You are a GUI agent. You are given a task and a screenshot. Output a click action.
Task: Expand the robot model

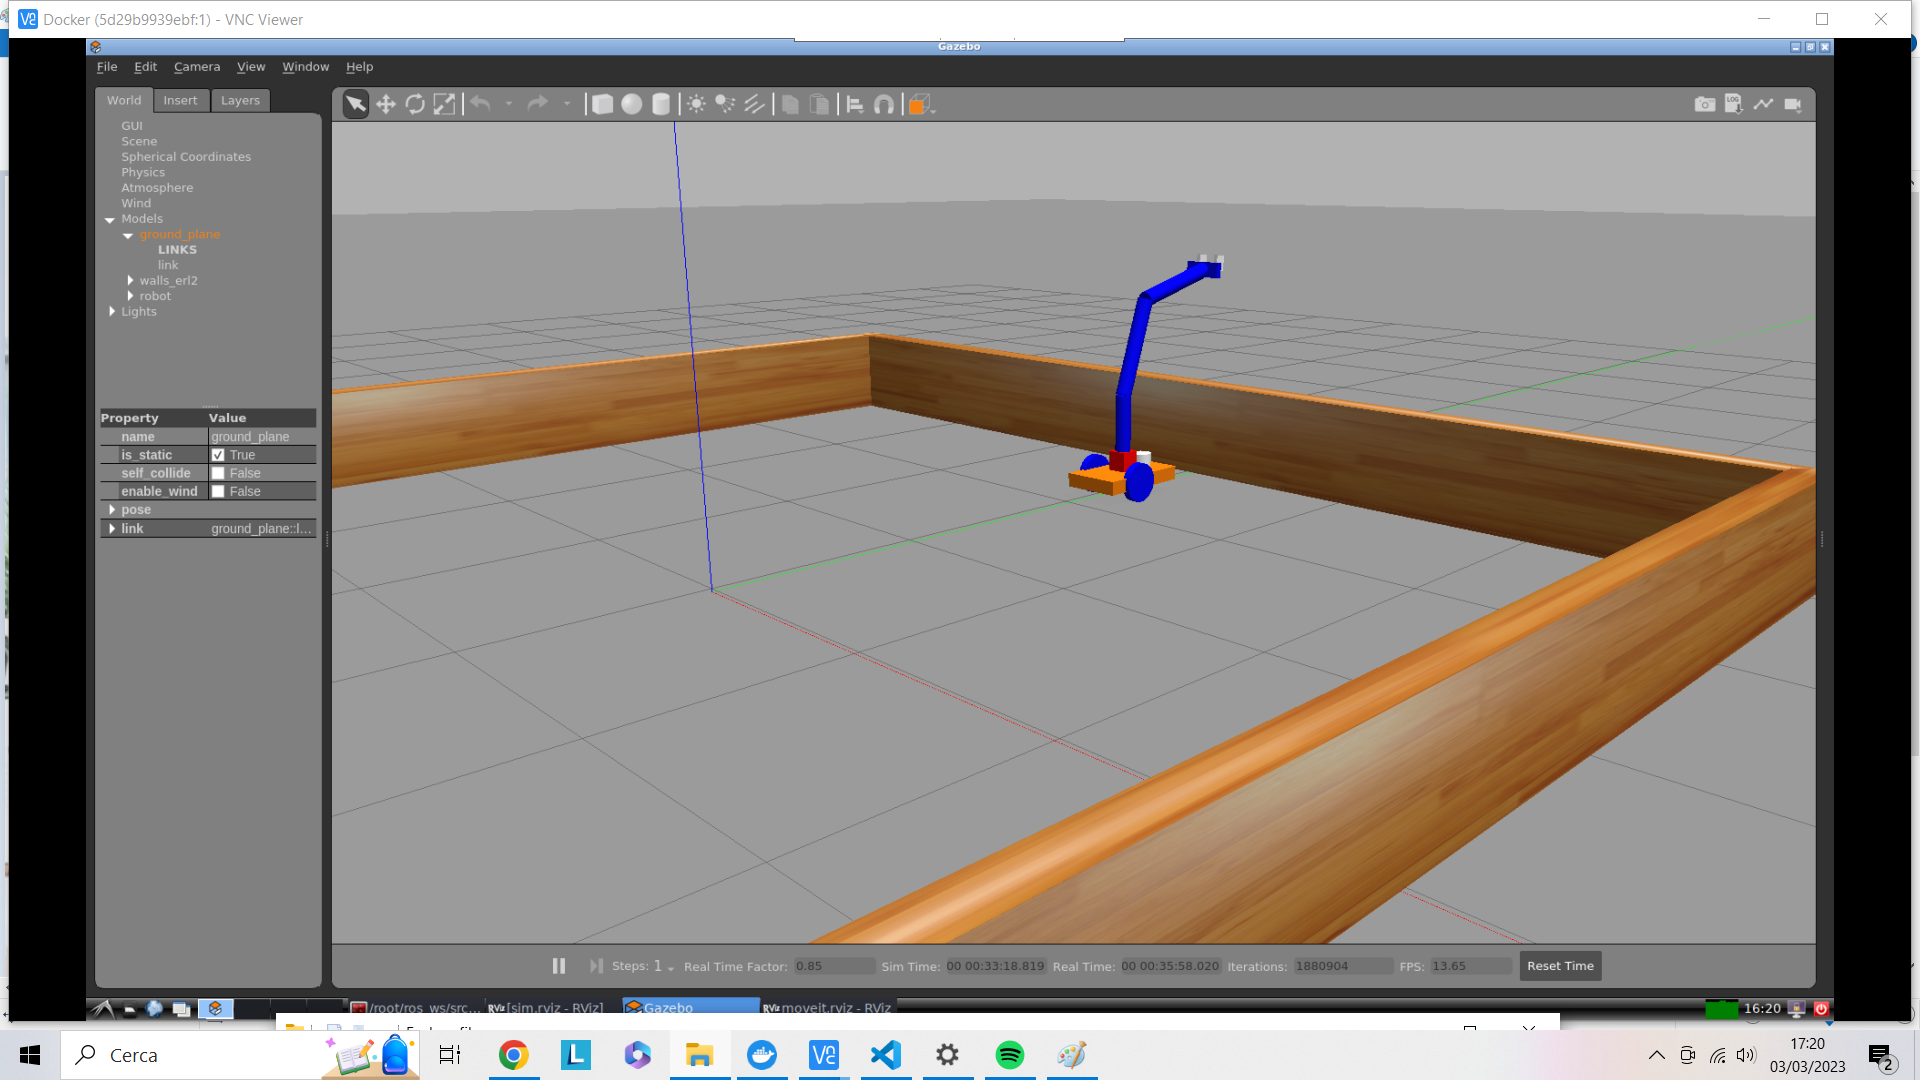pyautogui.click(x=130, y=296)
